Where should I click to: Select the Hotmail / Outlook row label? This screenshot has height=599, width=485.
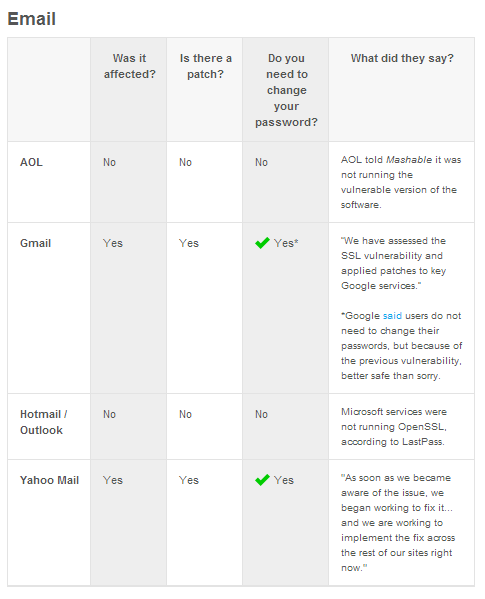[44, 422]
